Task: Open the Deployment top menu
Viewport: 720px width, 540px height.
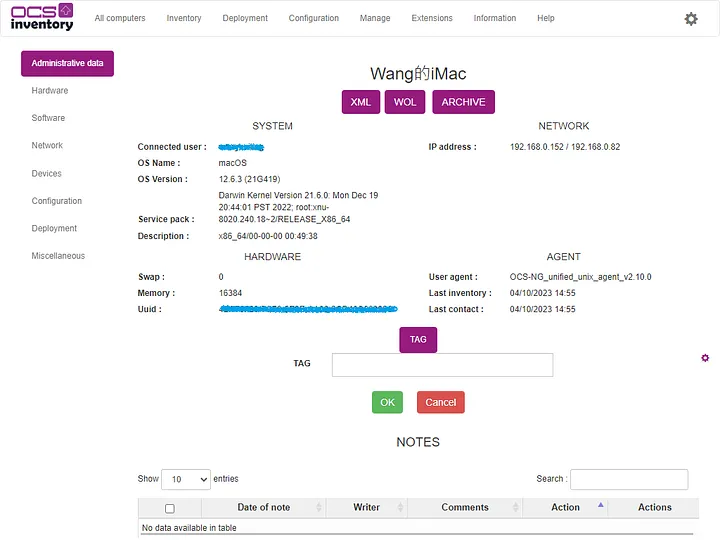Action: 245,18
